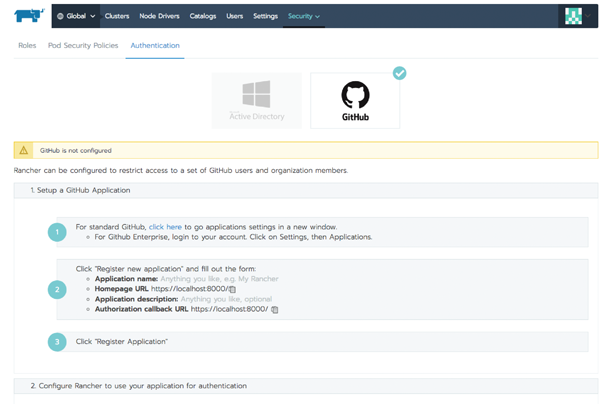Click the GitHub selected checkmark badge
The image size is (612, 404).
point(399,73)
